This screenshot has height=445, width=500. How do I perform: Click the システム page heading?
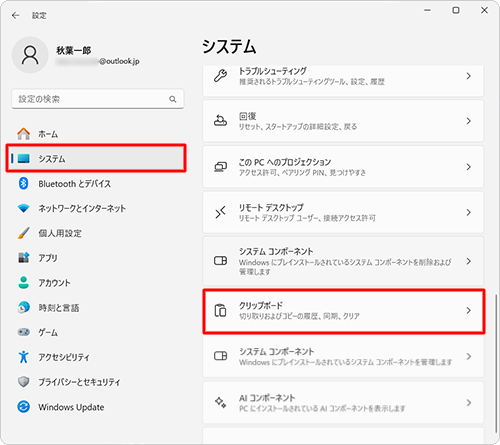pyautogui.click(x=229, y=46)
